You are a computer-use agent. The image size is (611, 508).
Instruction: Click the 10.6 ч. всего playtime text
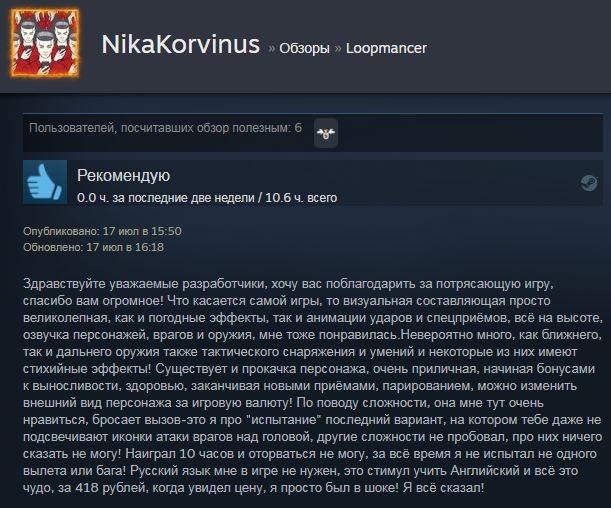[x=301, y=198]
